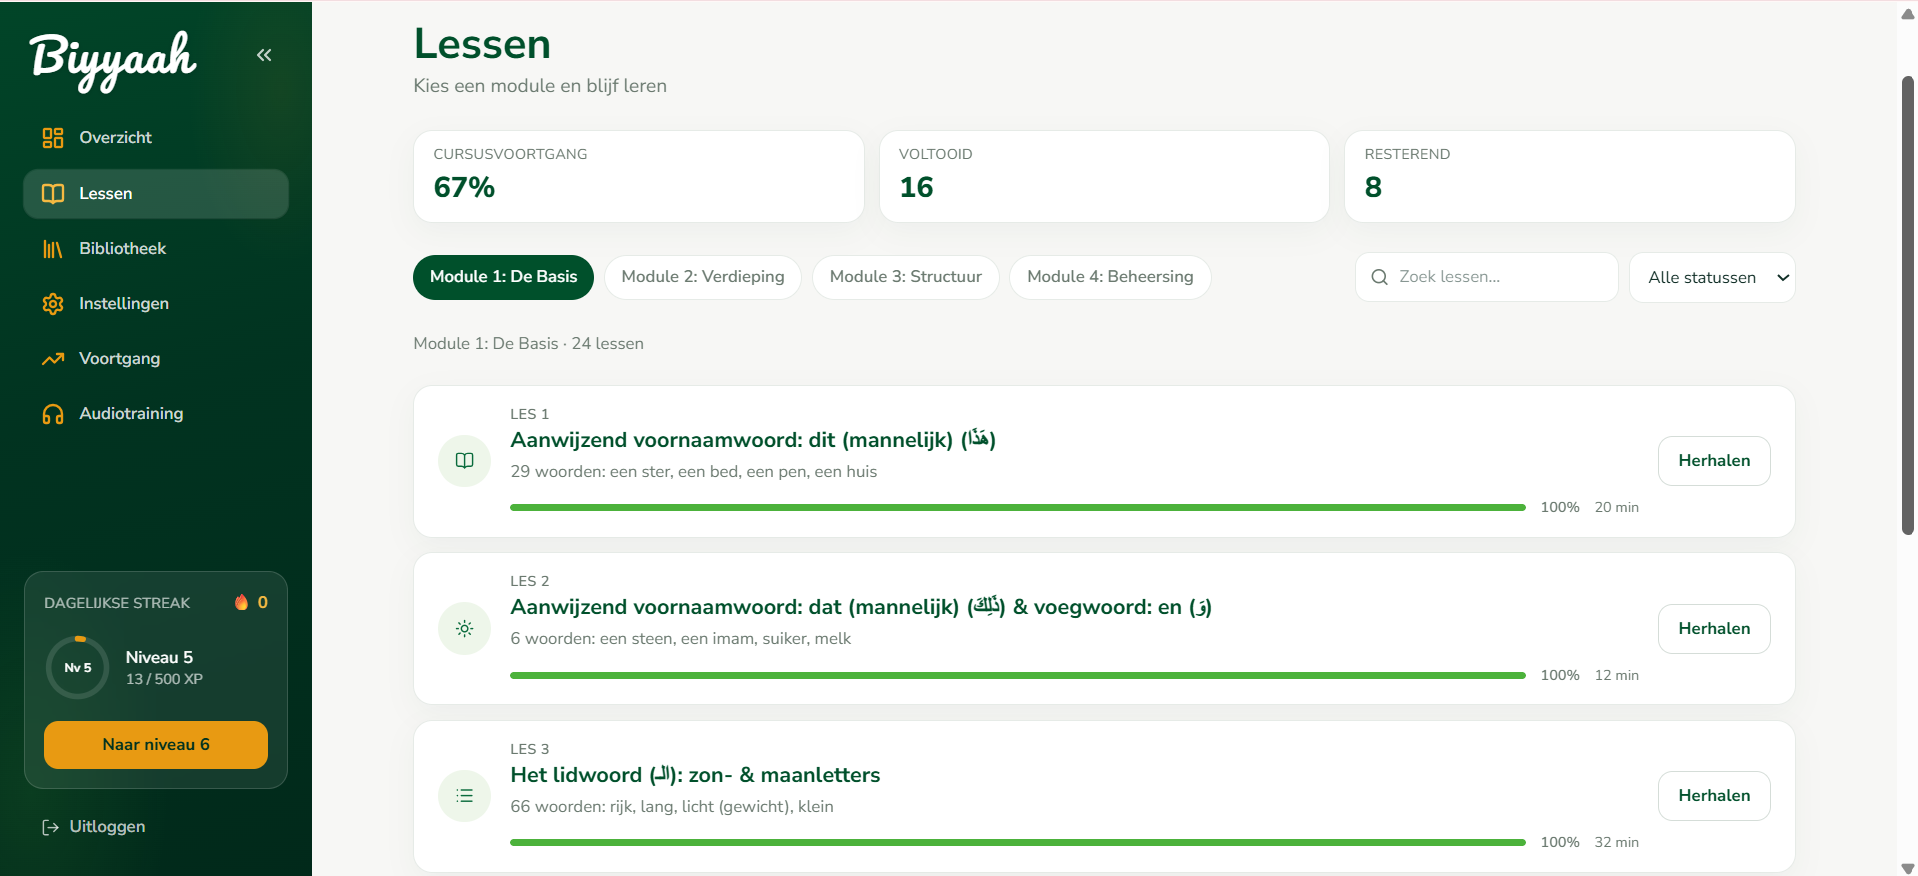Click the Voortgang trend-line icon
The image size is (1918, 876).
tap(53, 359)
